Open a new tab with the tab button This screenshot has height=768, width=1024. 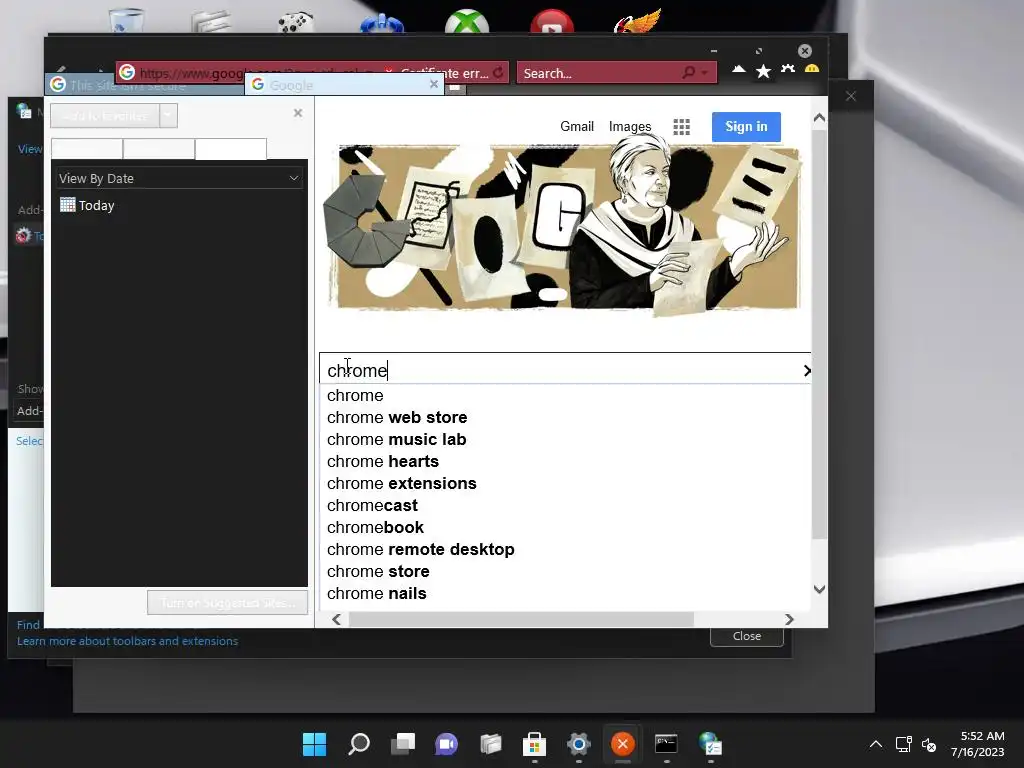(455, 86)
